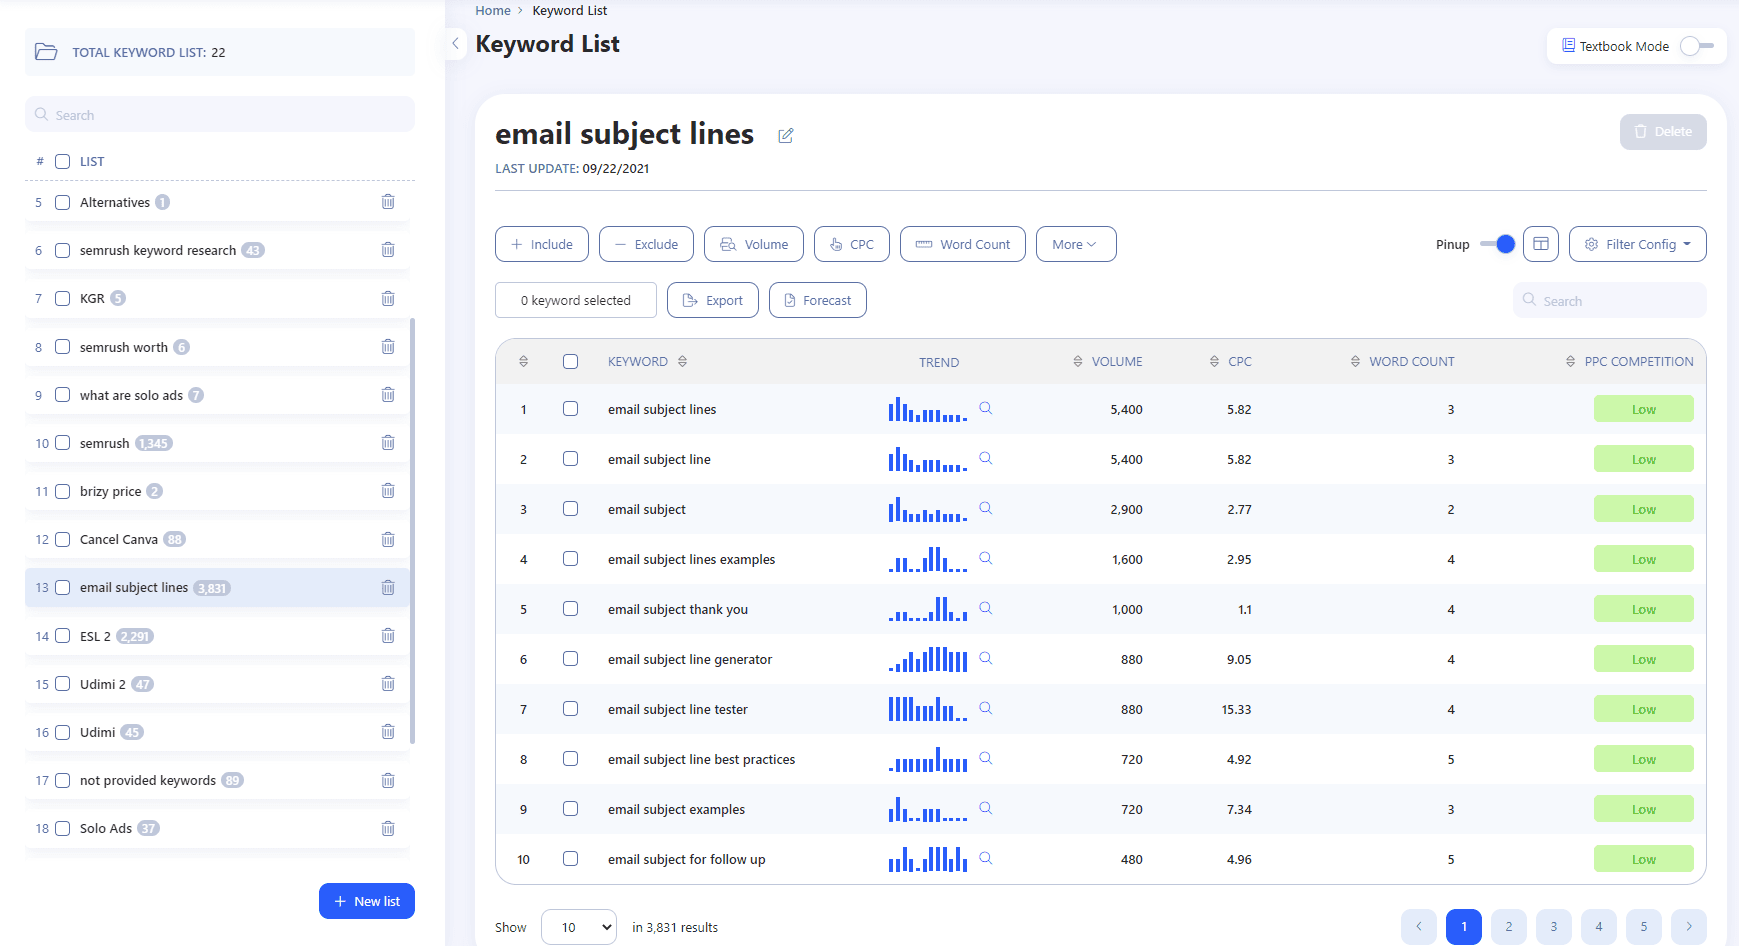Inspect trend for email subject lines
This screenshot has height=946, width=1739.
click(x=985, y=408)
